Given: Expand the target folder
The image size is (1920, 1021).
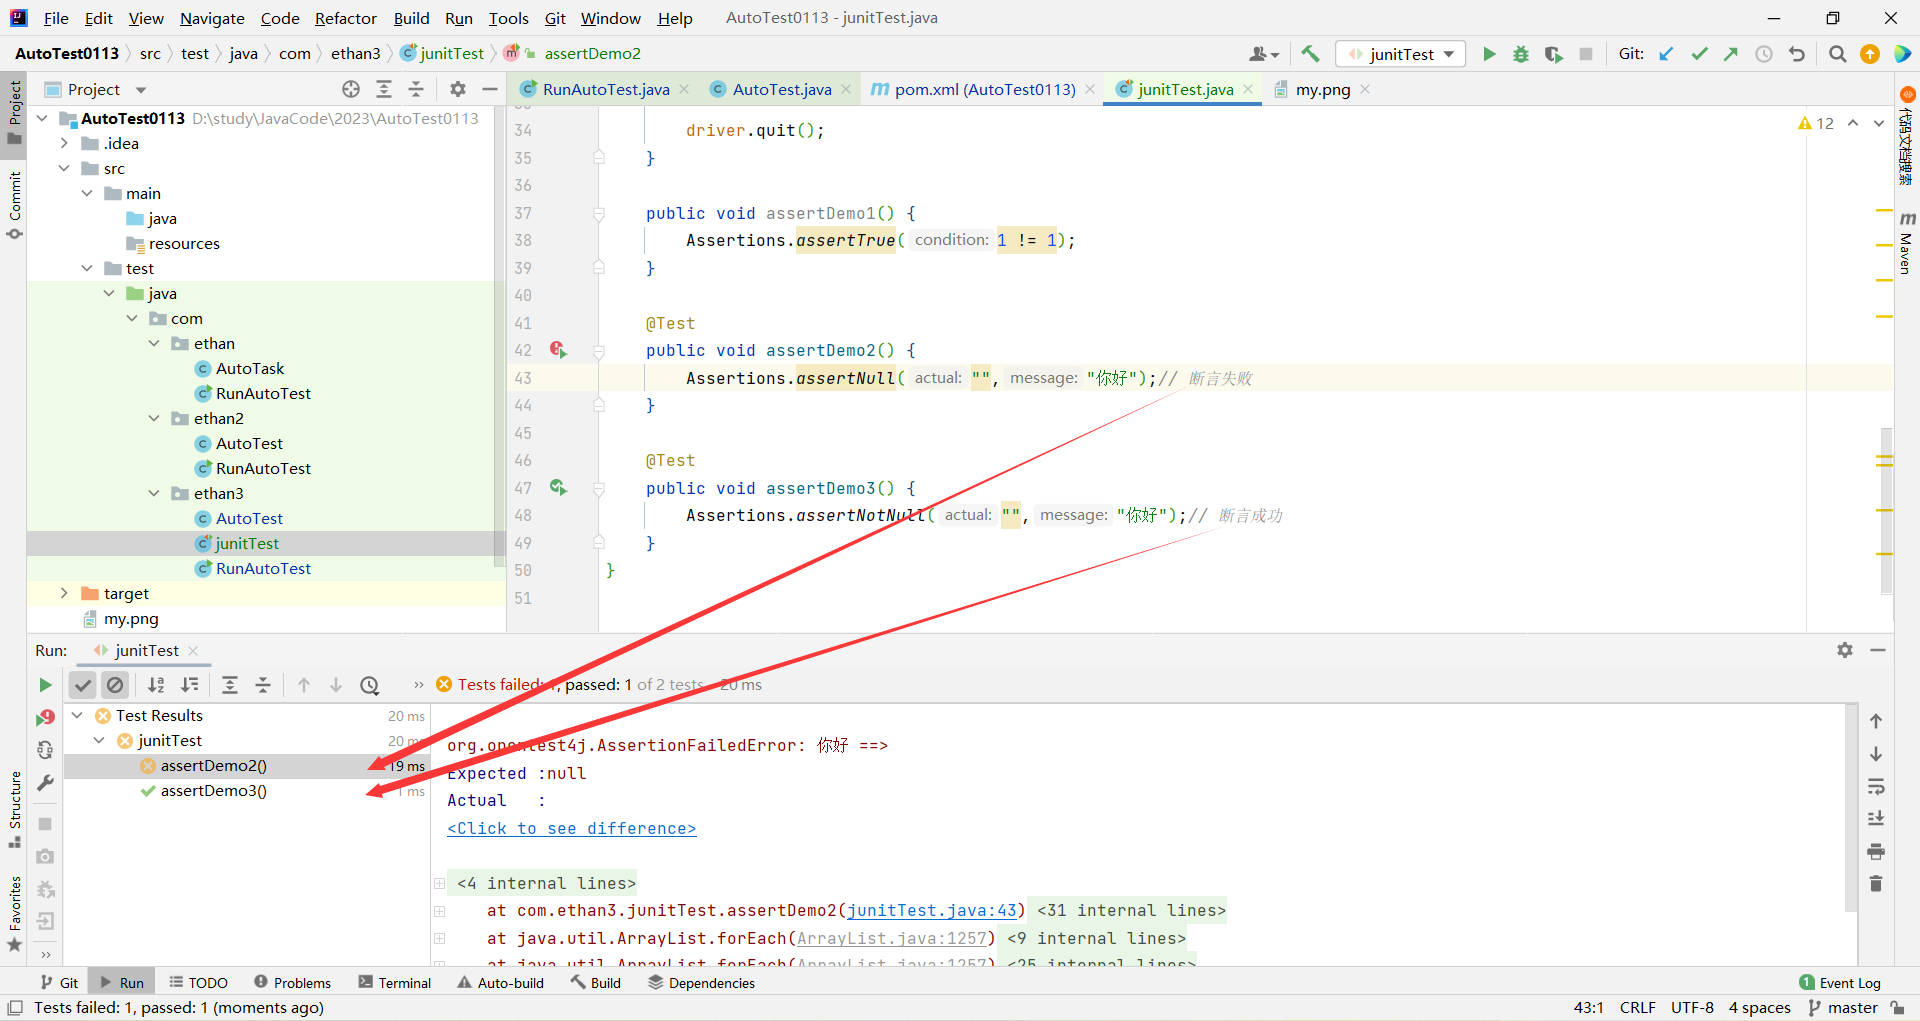Looking at the screenshot, I should tap(64, 593).
